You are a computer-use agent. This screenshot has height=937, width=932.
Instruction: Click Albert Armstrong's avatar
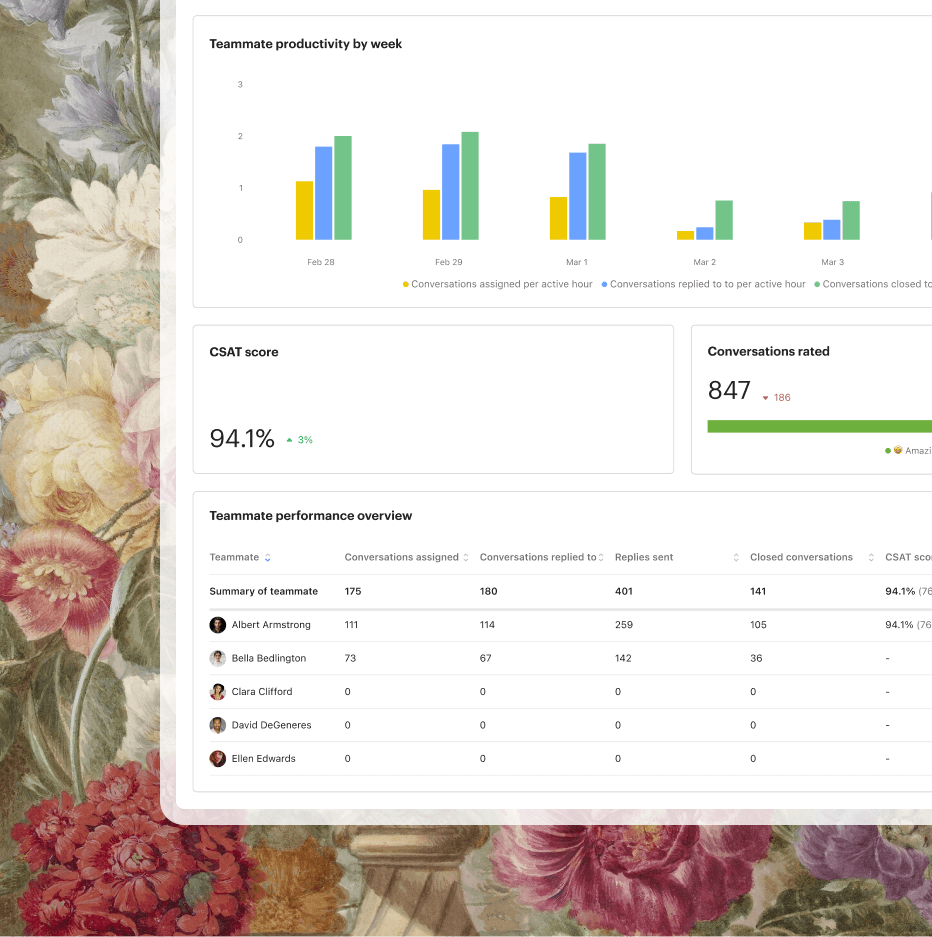point(217,625)
